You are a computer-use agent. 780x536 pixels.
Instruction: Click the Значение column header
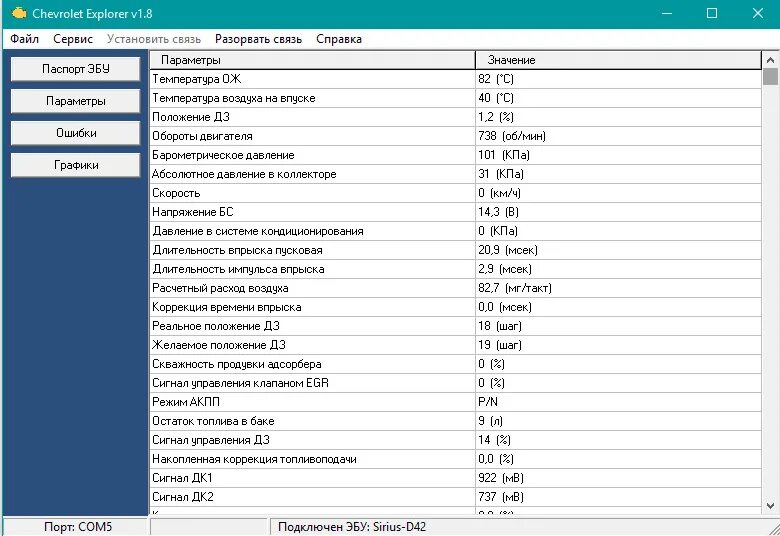tap(618, 60)
